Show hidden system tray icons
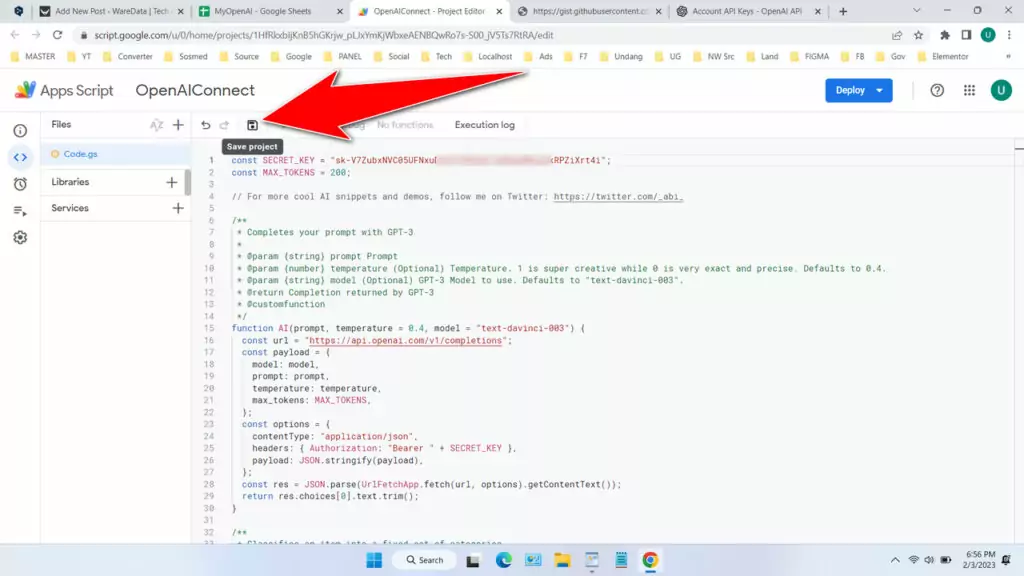Screen dimensions: 1024x576 [895, 560]
